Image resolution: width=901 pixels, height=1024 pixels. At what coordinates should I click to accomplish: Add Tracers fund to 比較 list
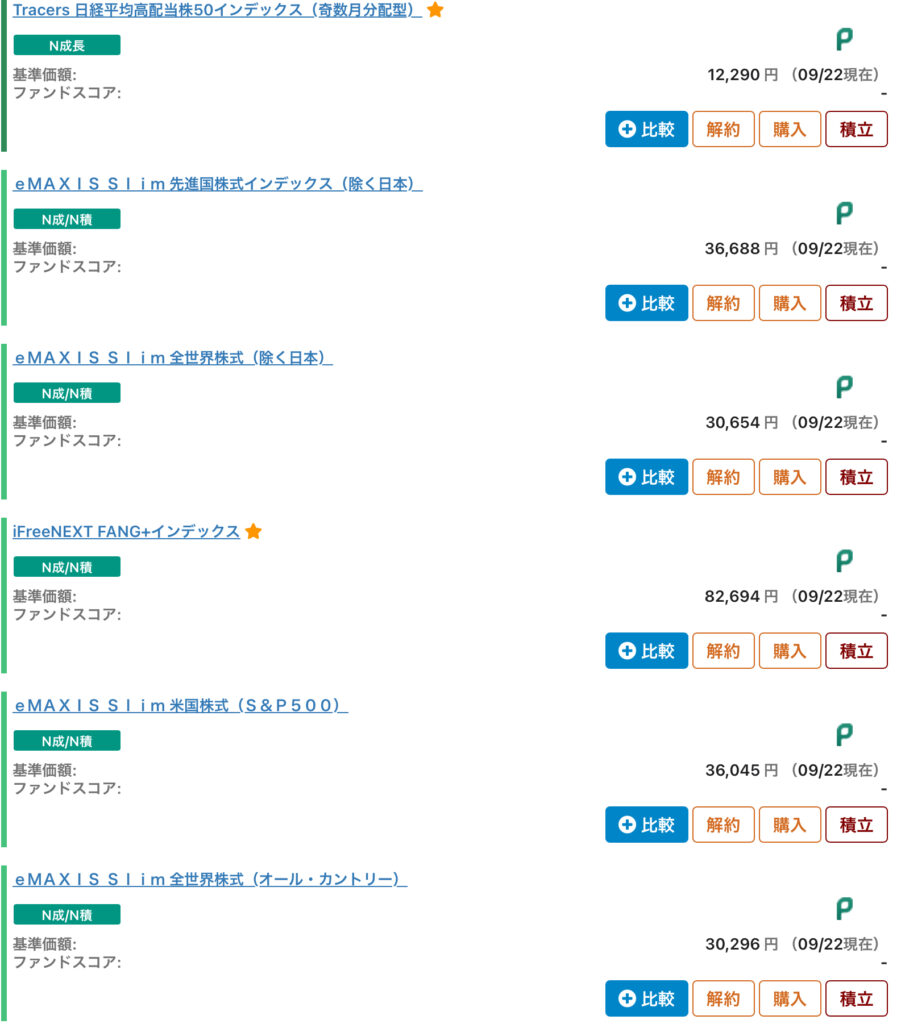coord(646,130)
